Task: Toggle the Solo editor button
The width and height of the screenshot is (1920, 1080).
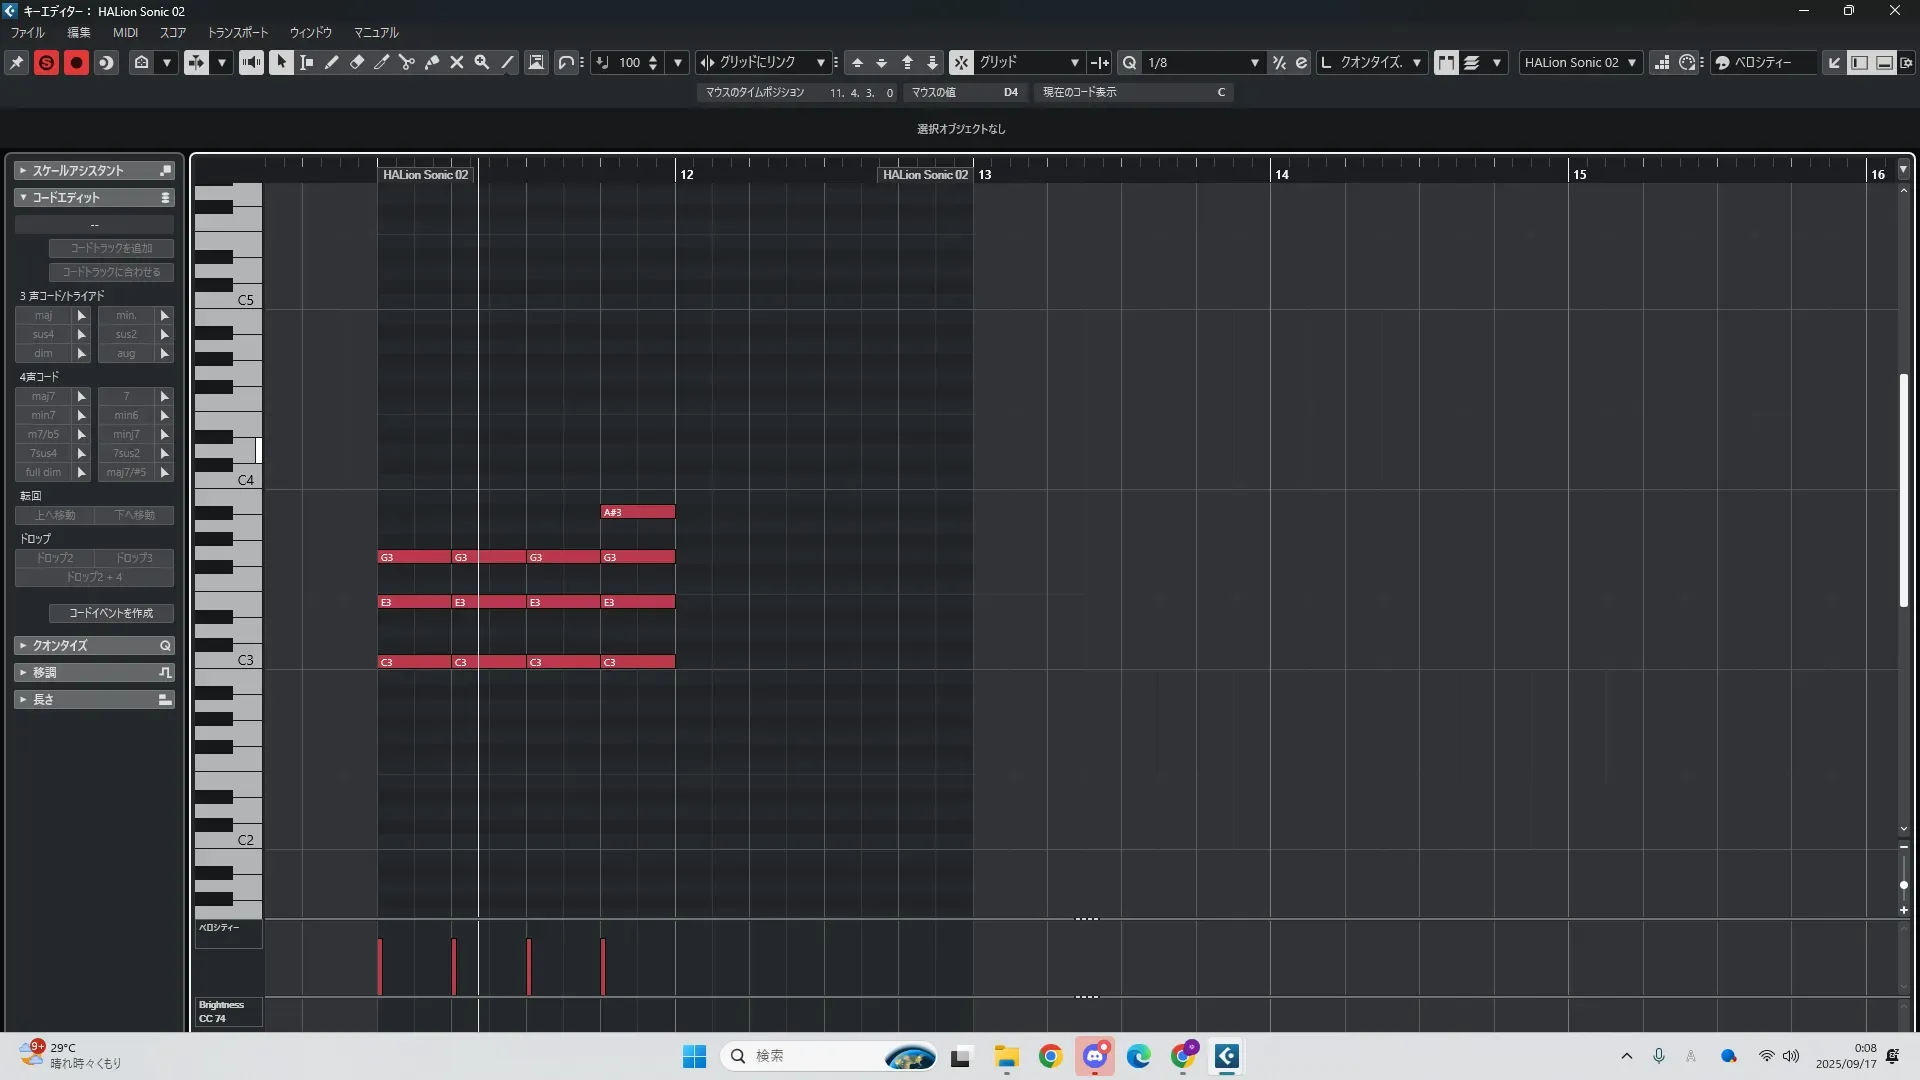Action: click(46, 62)
